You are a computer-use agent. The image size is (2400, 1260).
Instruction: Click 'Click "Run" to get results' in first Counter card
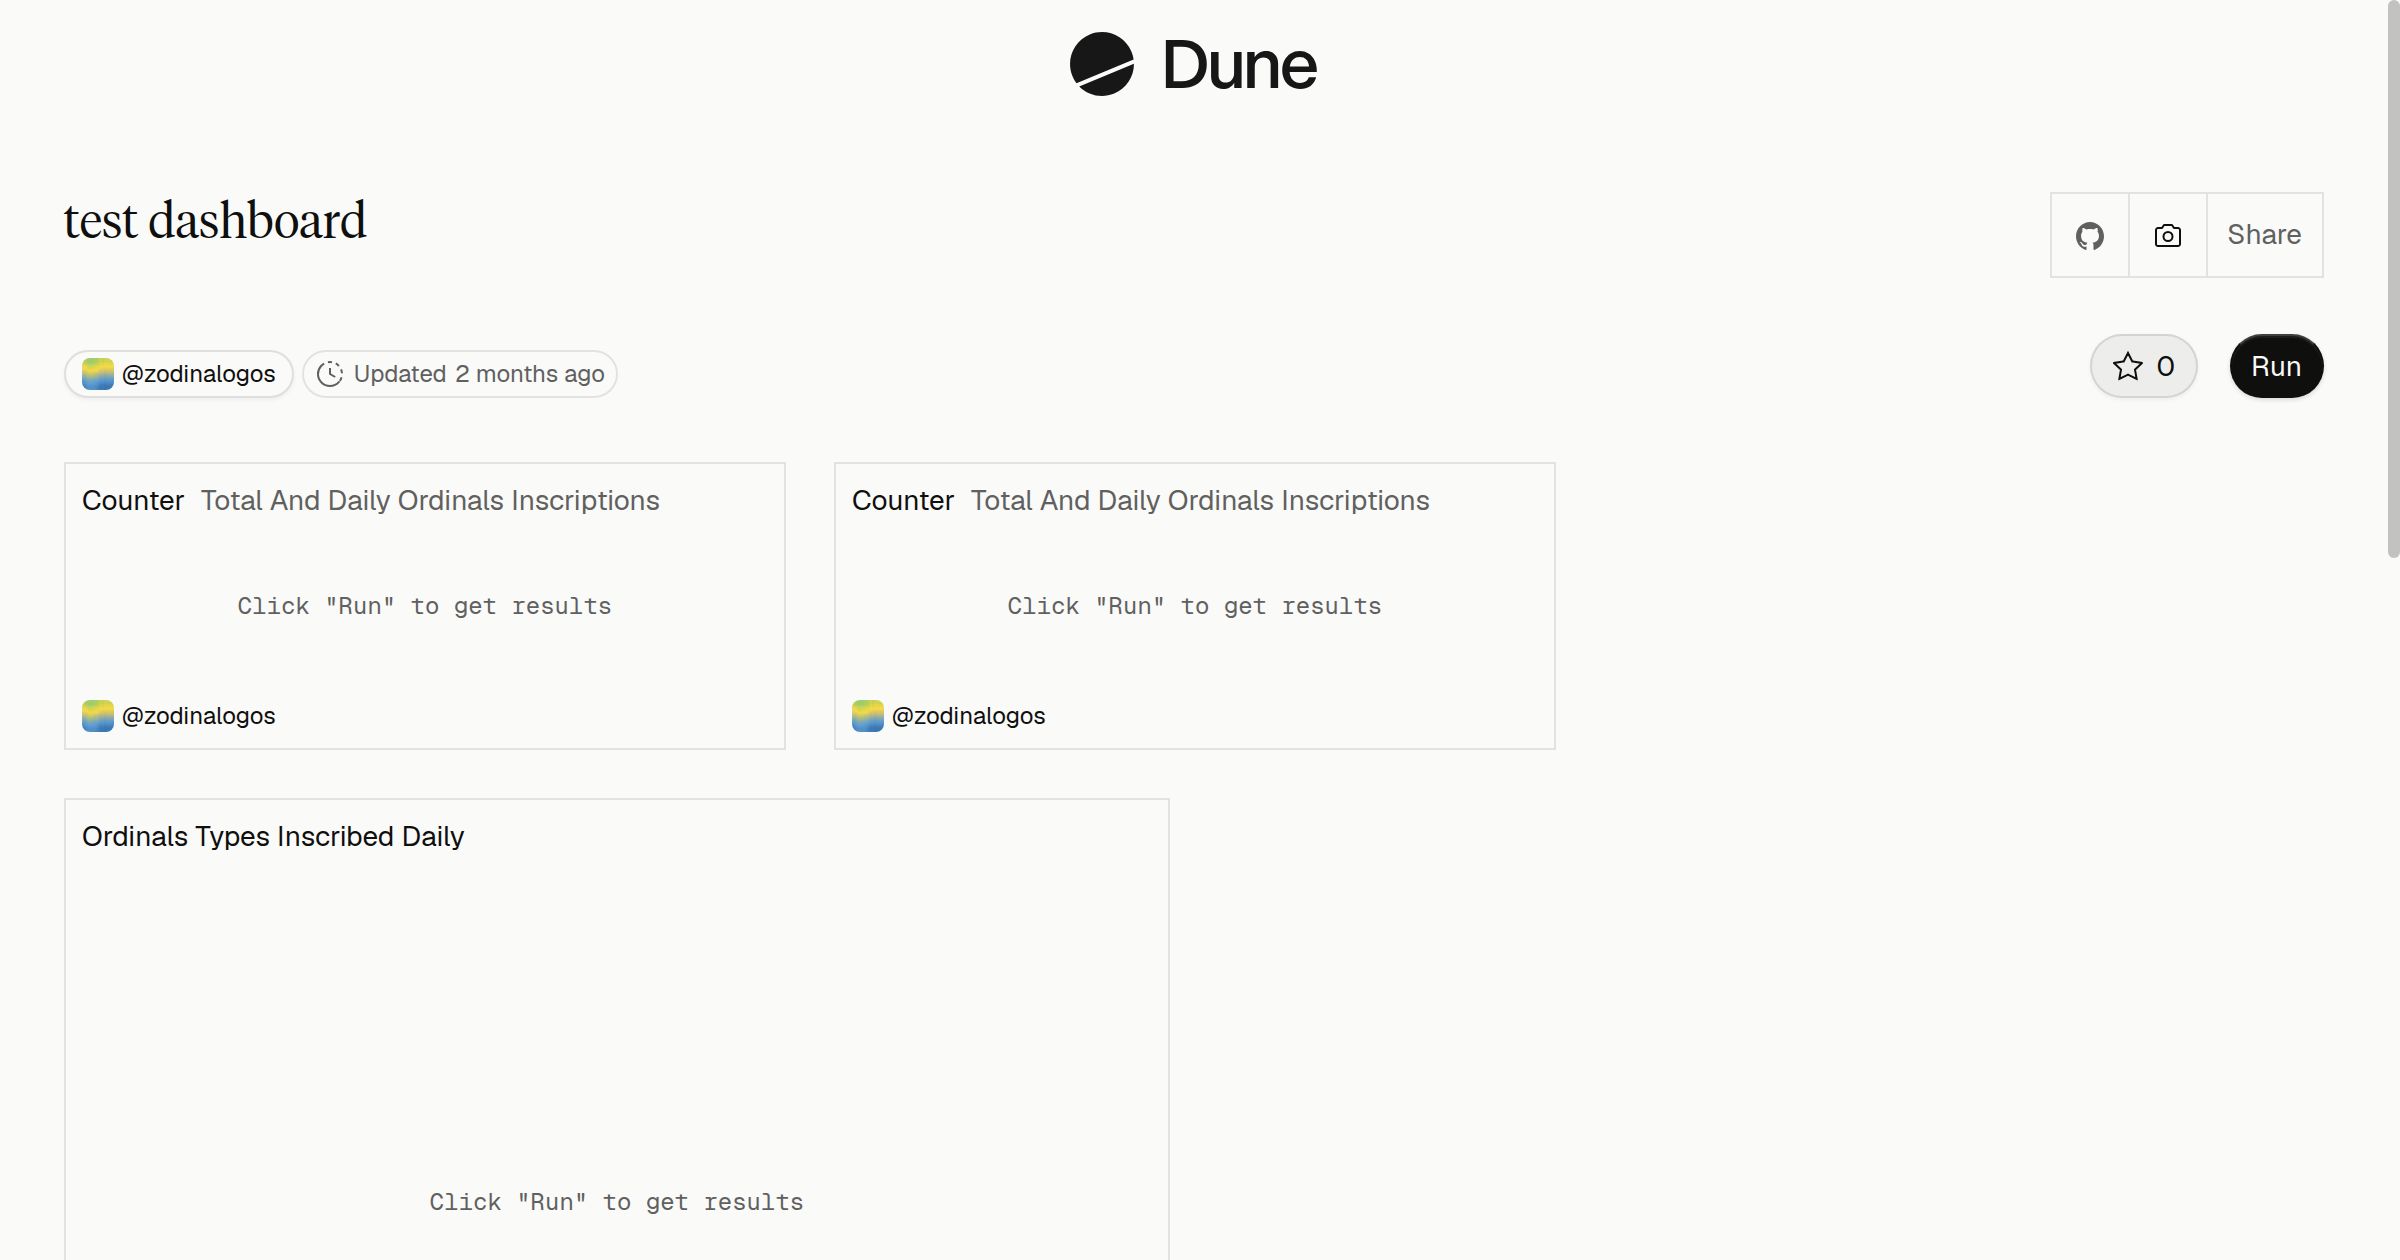tap(424, 606)
